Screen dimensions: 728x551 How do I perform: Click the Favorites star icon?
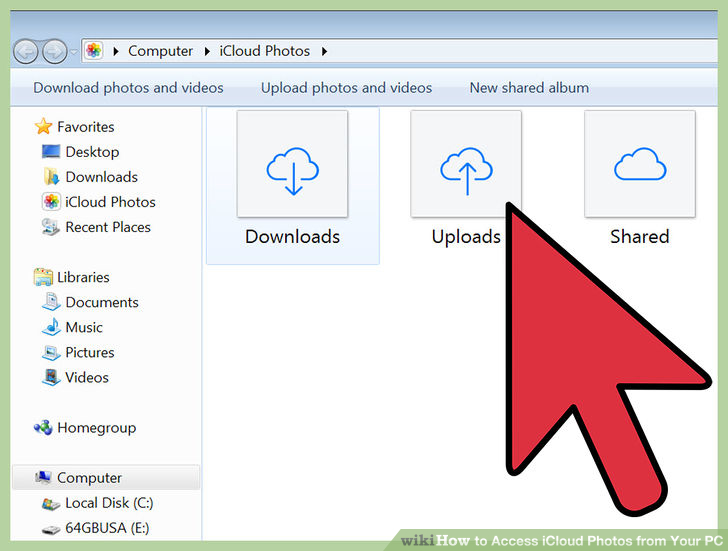43,126
